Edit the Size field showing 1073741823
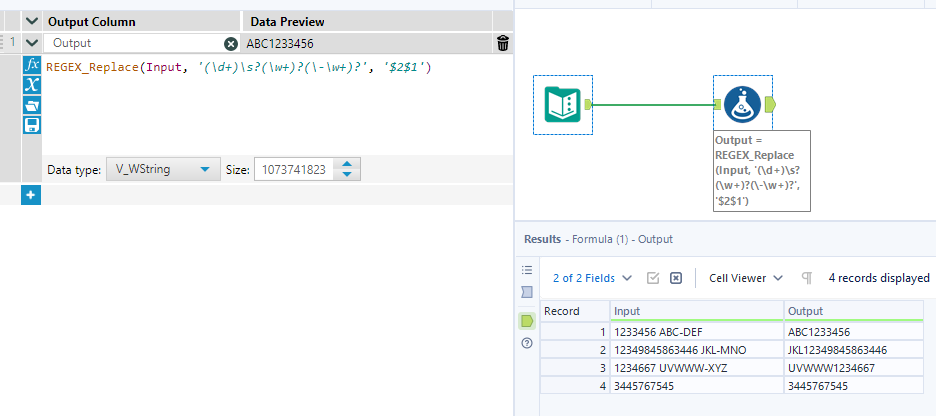936x416 pixels. pyautogui.click(x=294, y=170)
